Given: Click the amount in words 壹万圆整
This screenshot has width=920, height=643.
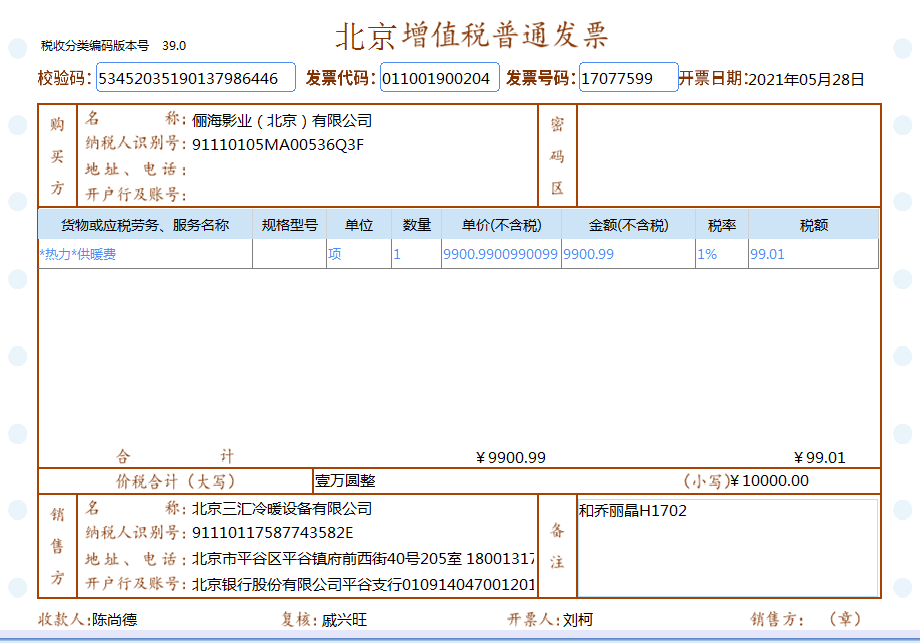Looking at the screenshot, I should [345, 481].
